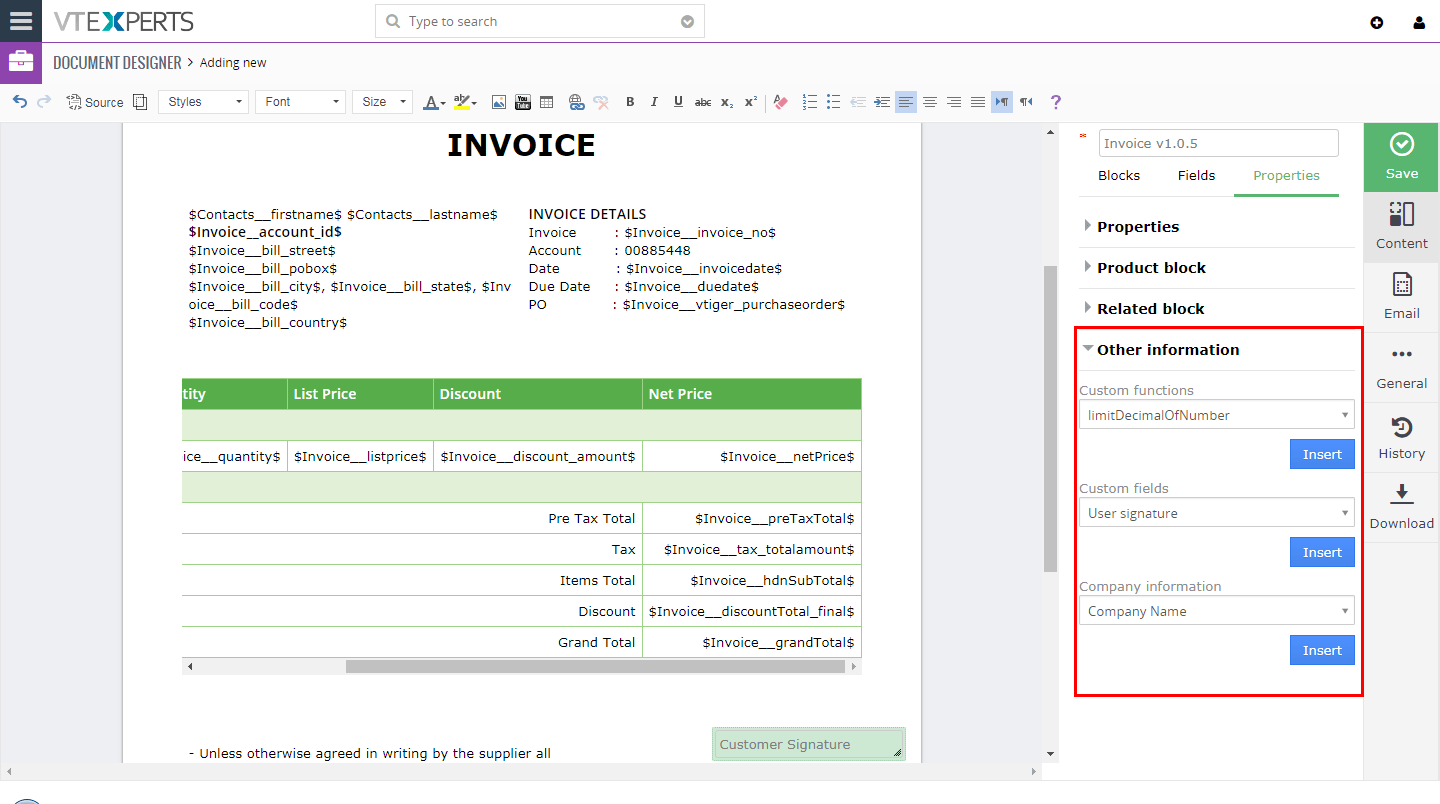The image size is (1440, 804).
Task: Click the Undo arrow icon
Action: 19,101
